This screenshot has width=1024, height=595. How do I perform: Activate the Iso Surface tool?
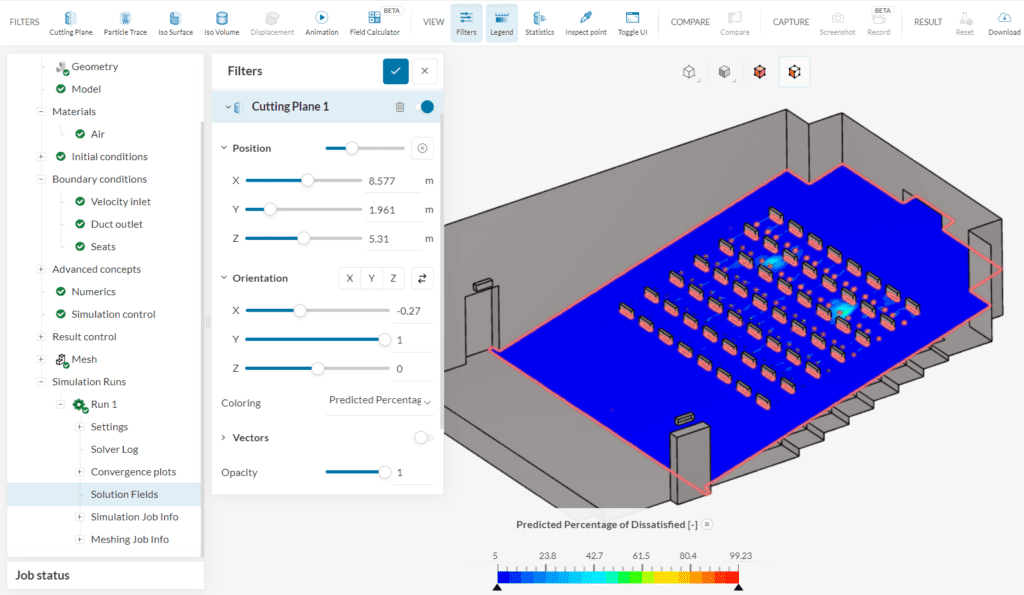tap(175, 20)
